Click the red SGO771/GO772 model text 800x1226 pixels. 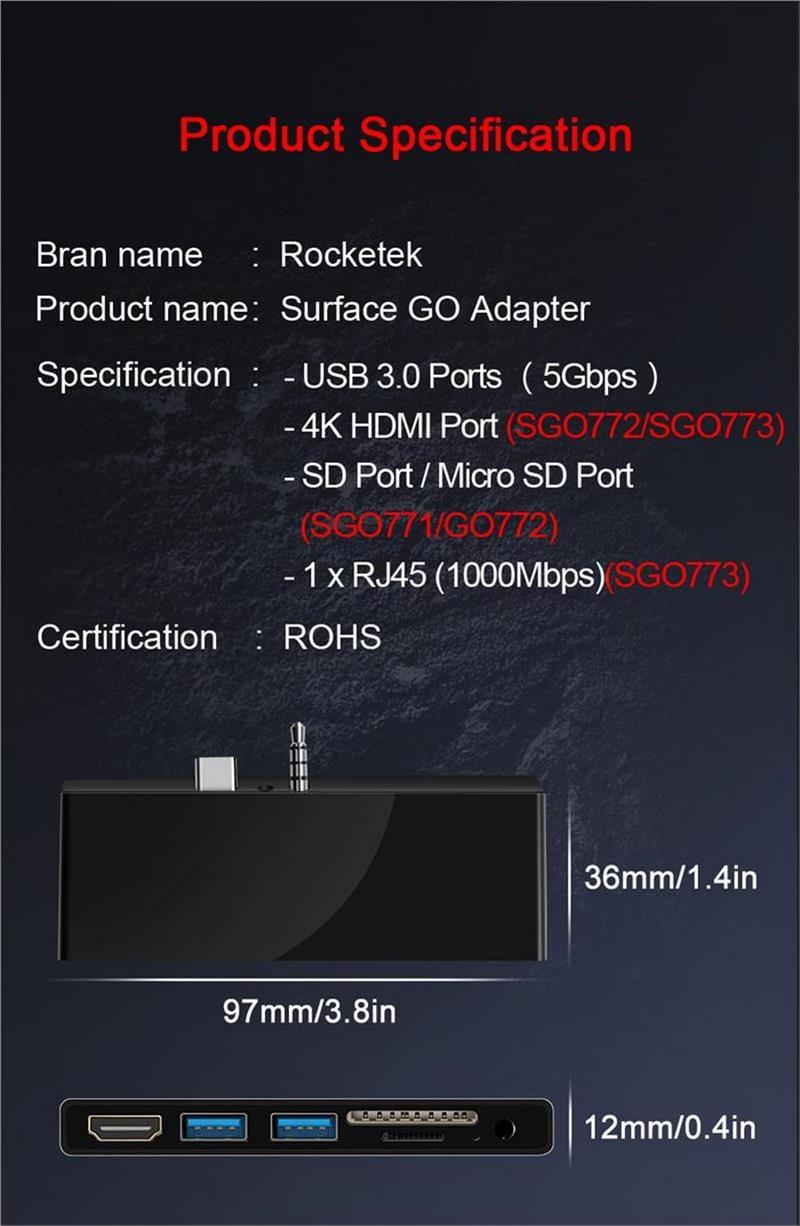(x=429, y=525)
